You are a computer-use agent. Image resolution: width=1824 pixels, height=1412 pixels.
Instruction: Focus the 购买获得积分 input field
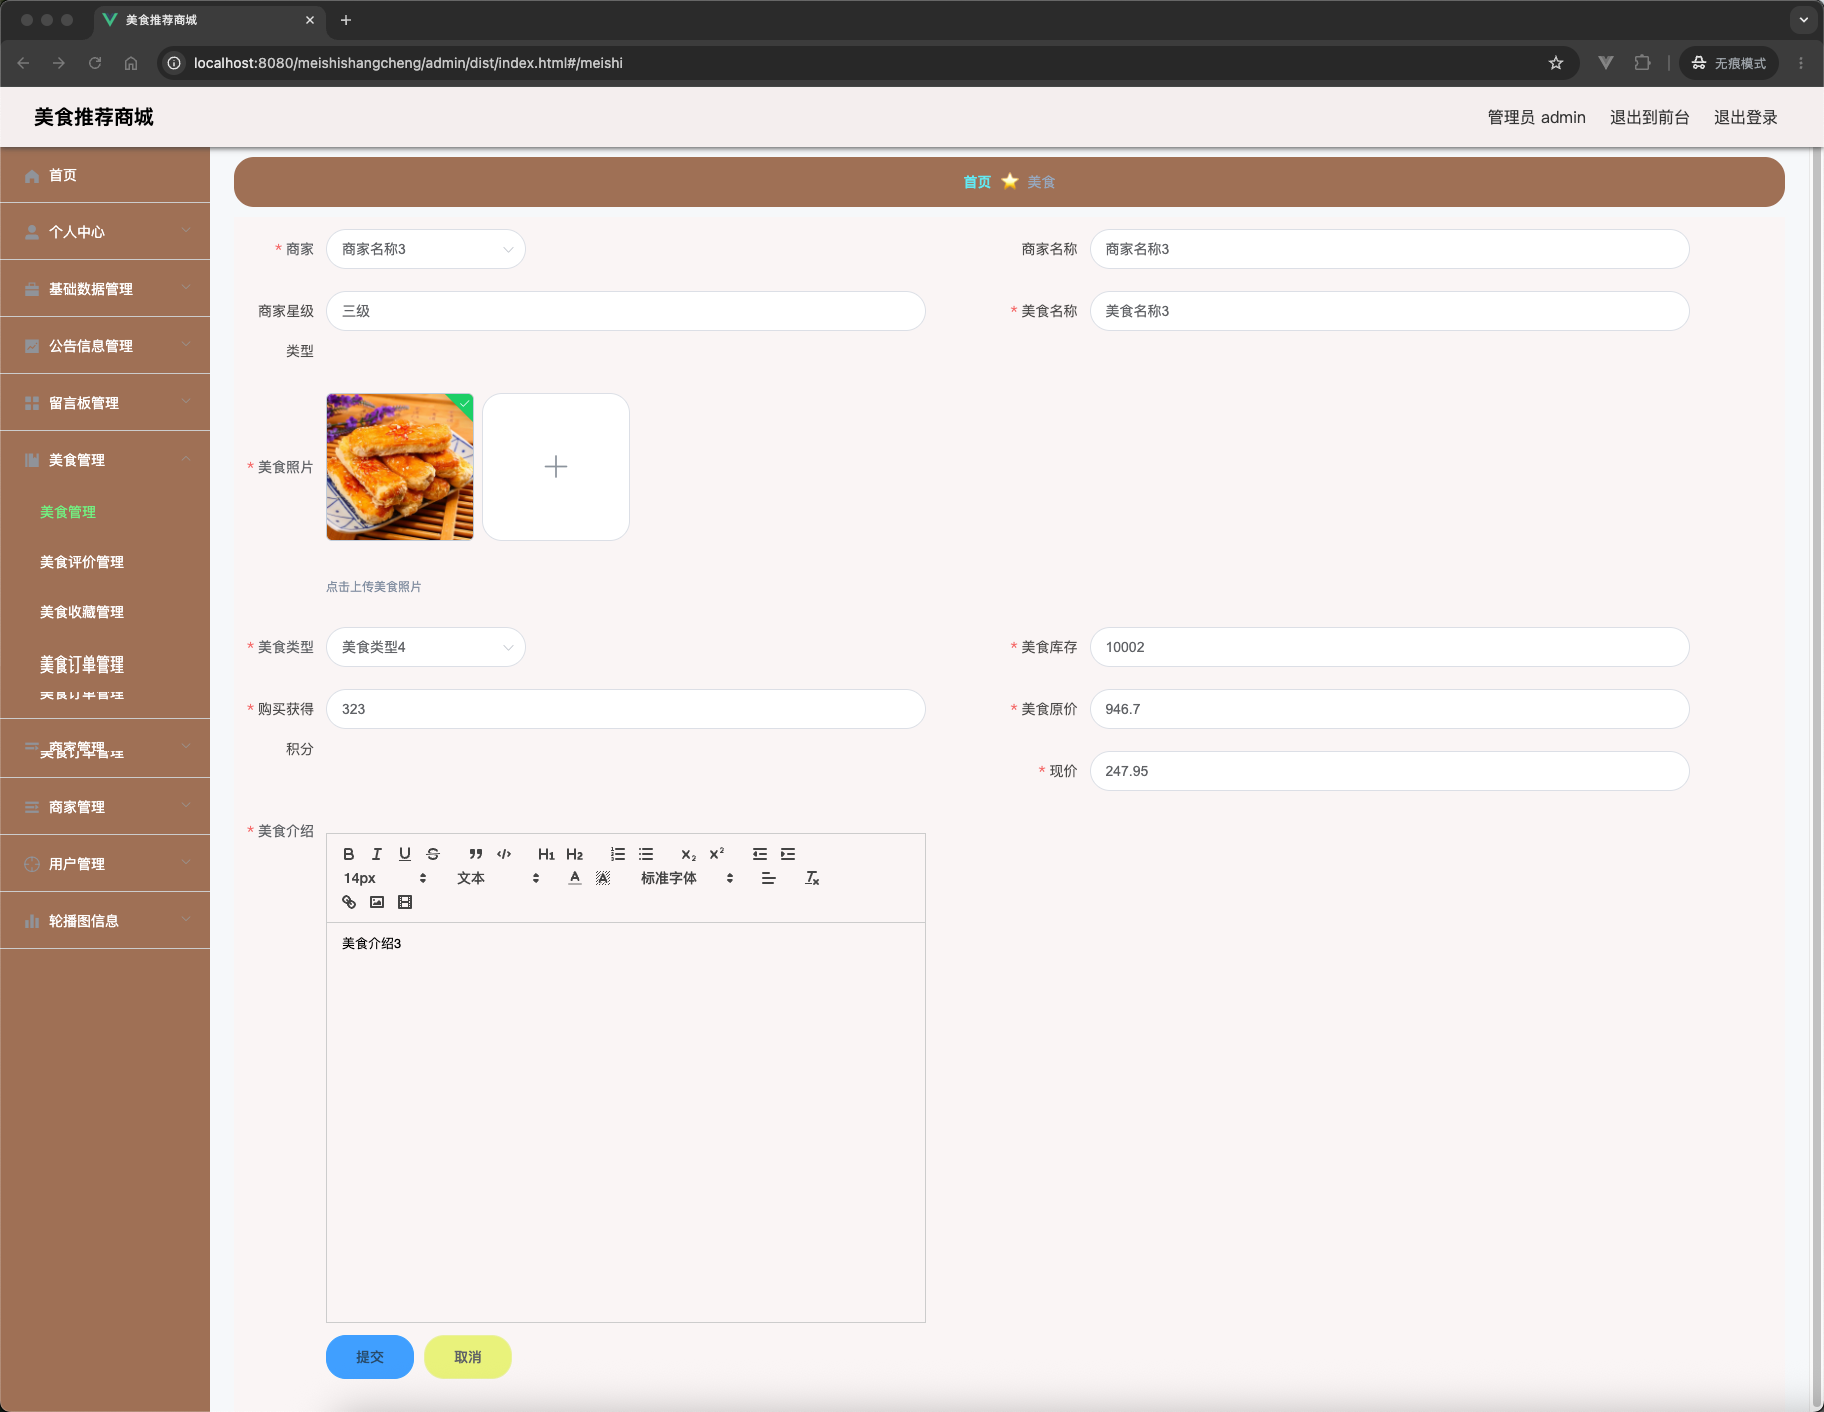(625, 709)
